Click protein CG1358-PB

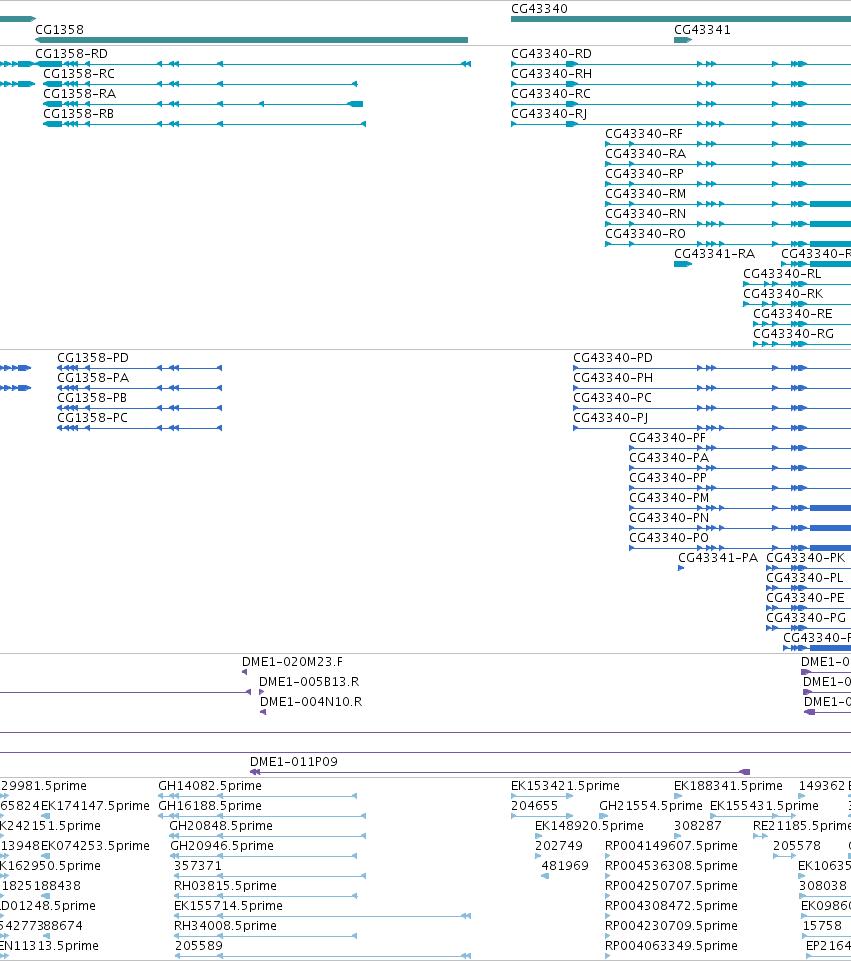click(x=92, y=397)
